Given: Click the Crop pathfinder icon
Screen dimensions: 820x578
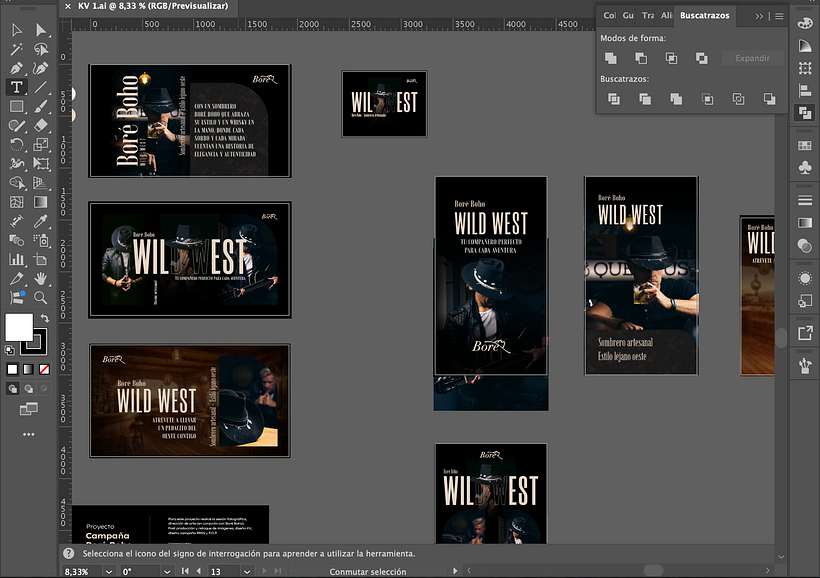Looking at the screenshot, I should (707, 99).
